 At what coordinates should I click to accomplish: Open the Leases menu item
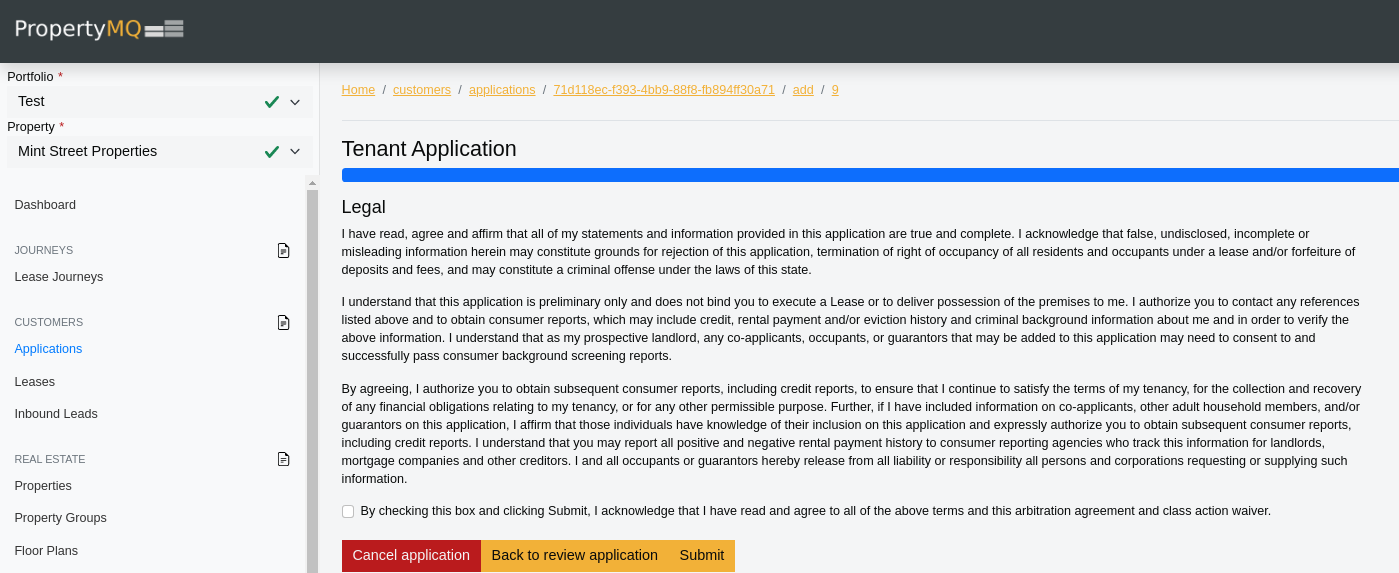35,382
